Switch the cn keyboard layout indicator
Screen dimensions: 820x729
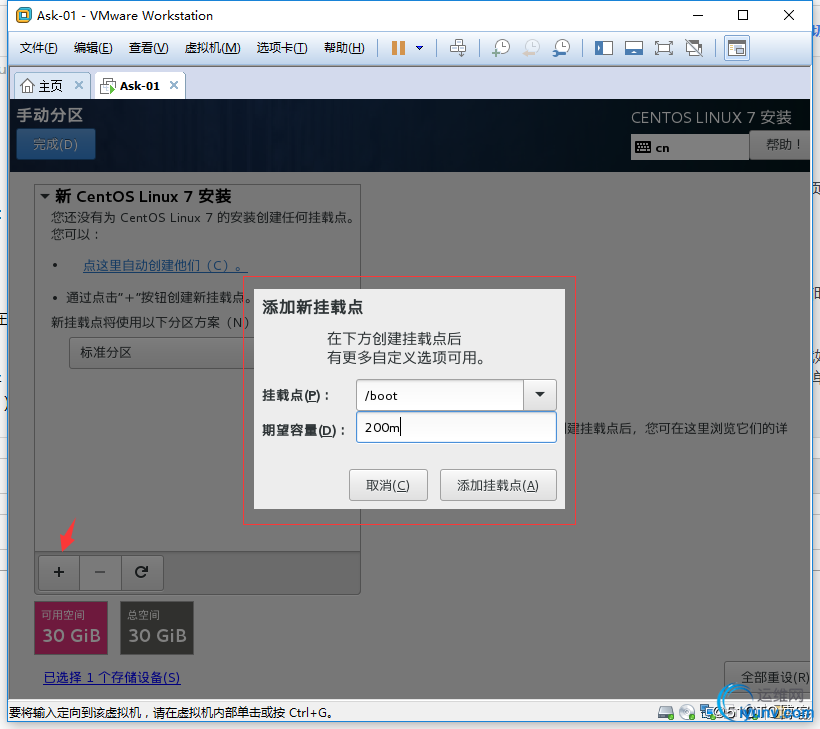coord(689,147)
